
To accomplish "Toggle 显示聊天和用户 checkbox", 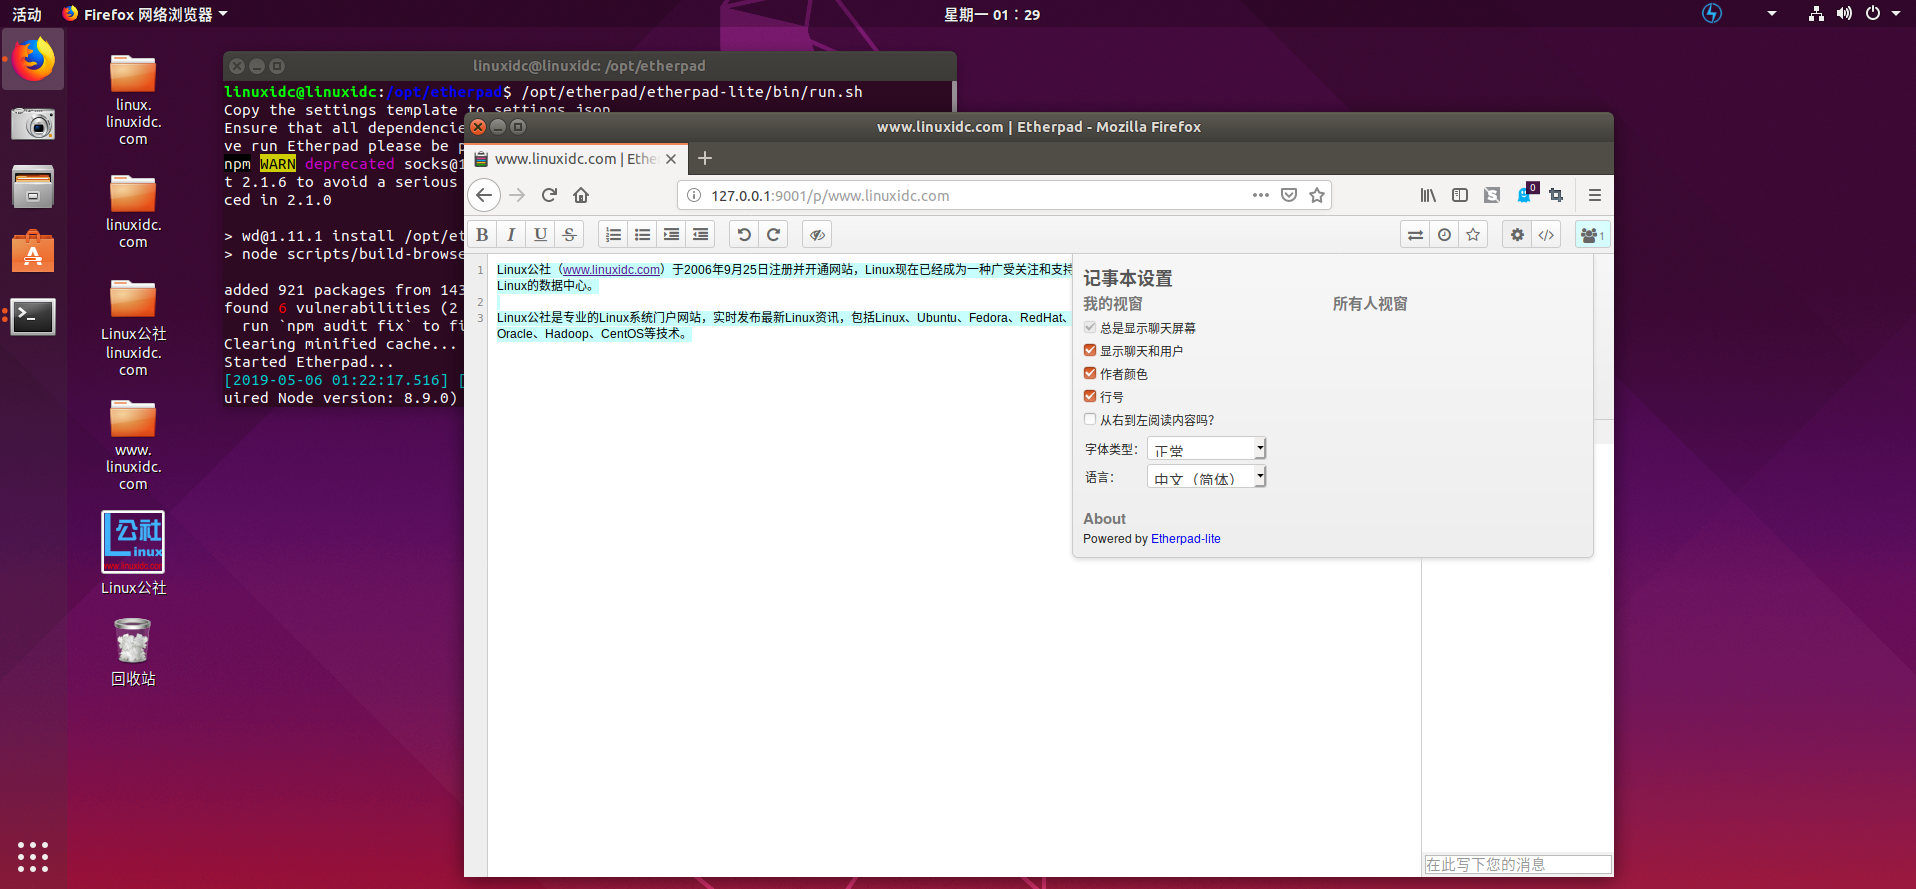I will click(x=1090, y=350).
